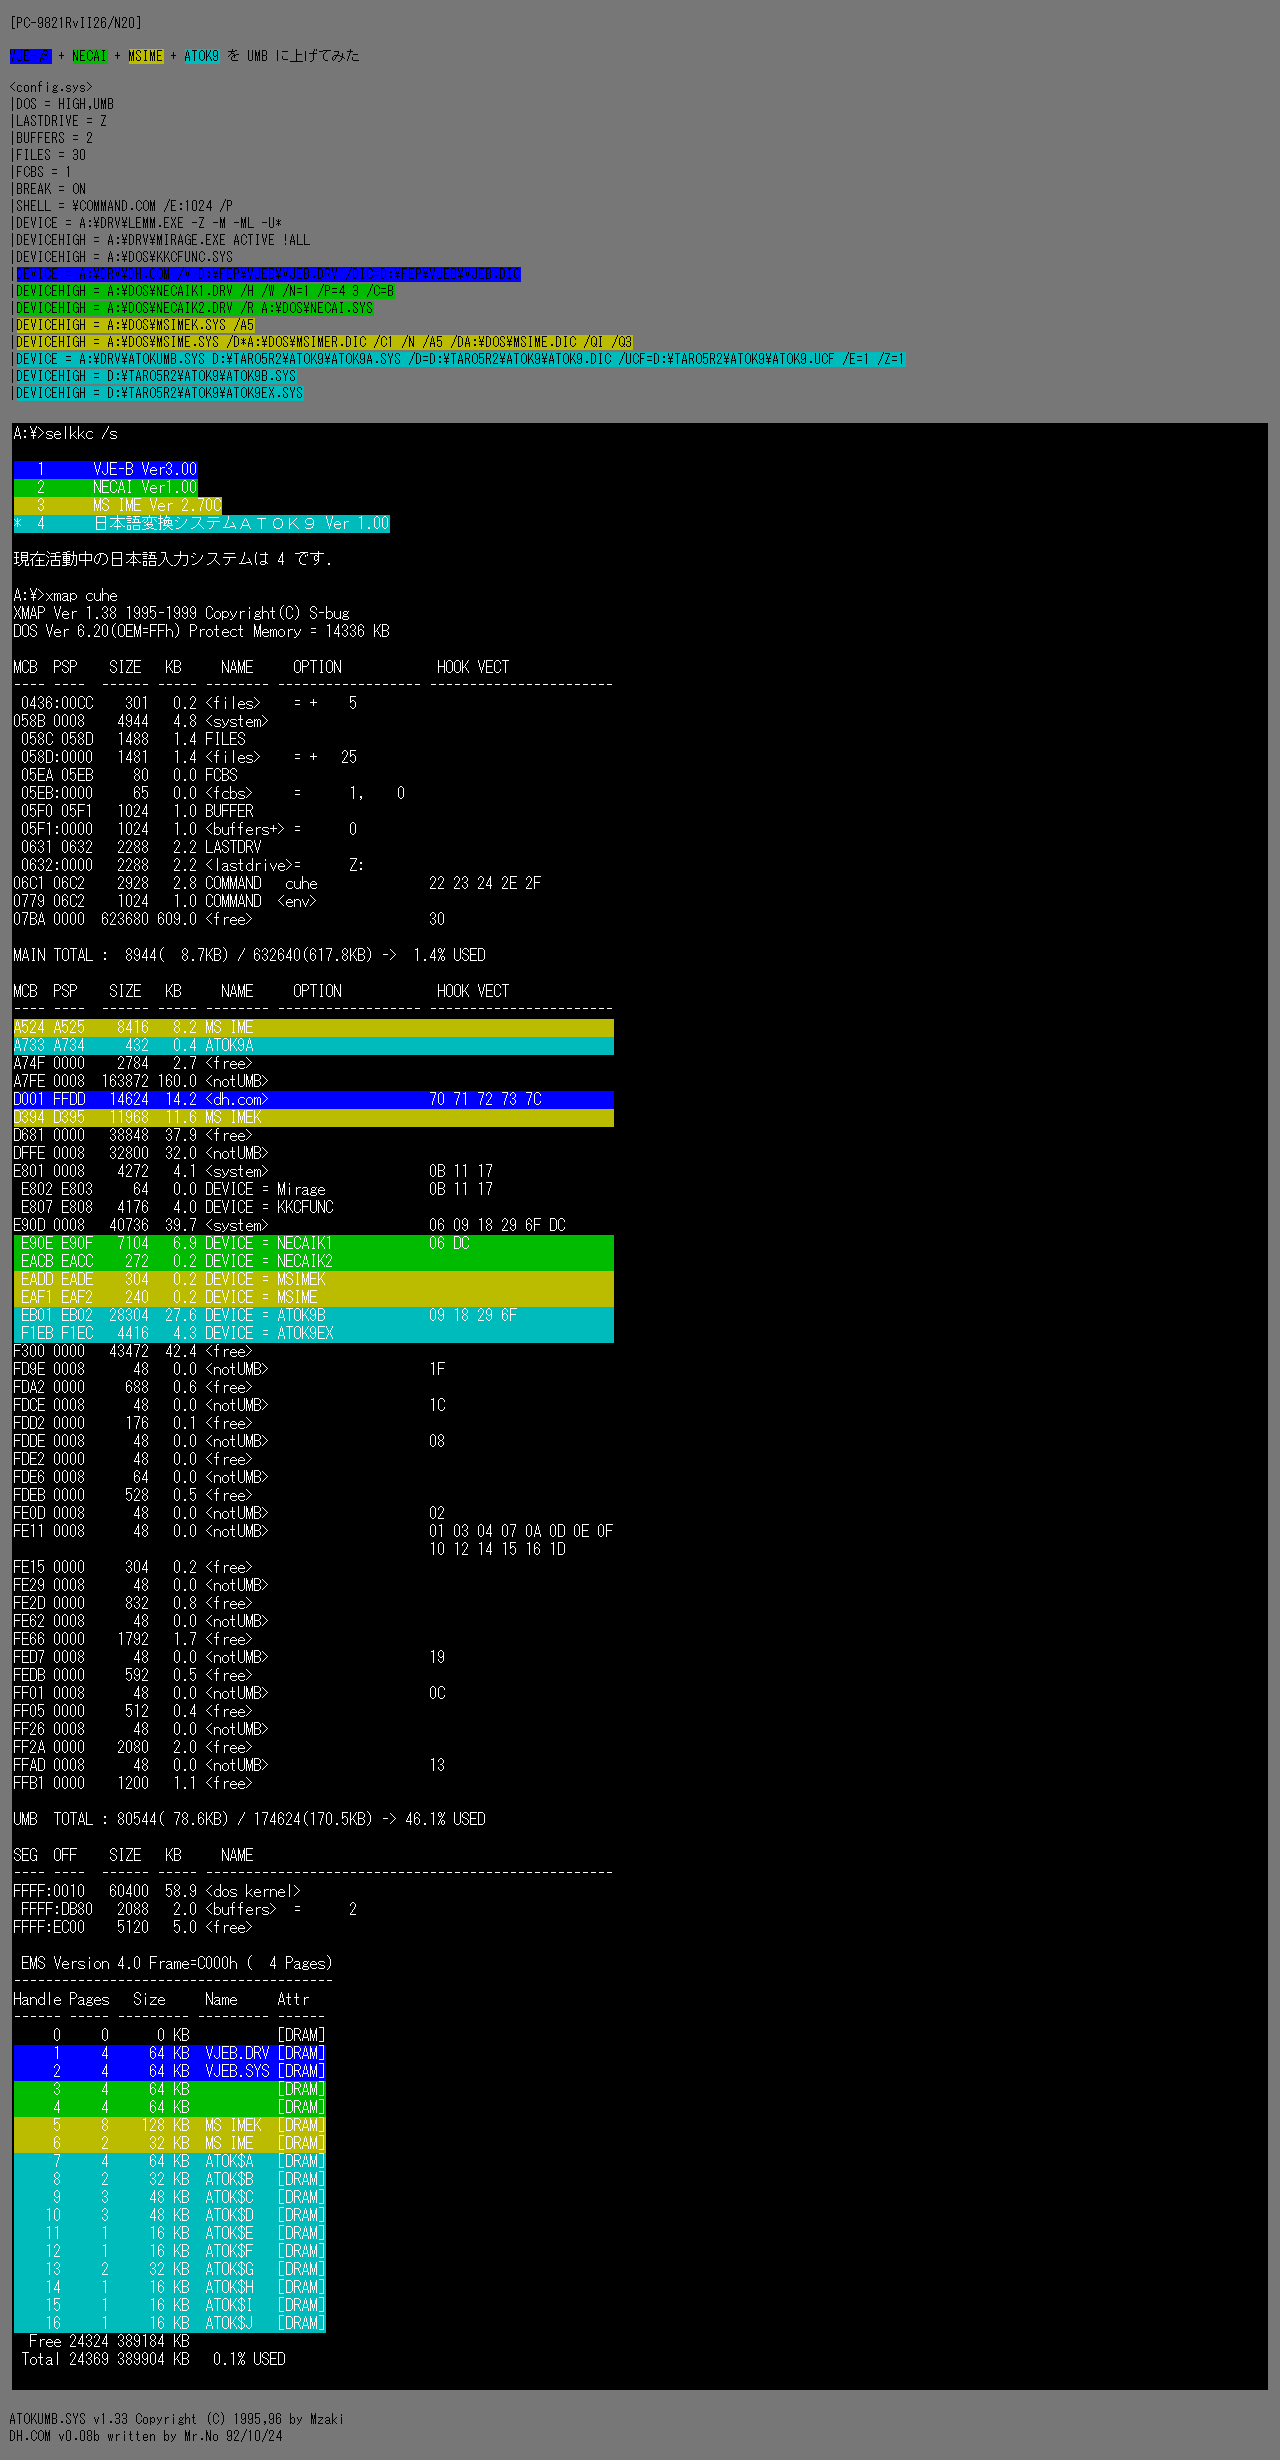Click the cyan DEVICEHIGH ATOK9B.SYS config line
Image resolution: width=1280 pixels, height=2460 pixels.
pos(156,376)
